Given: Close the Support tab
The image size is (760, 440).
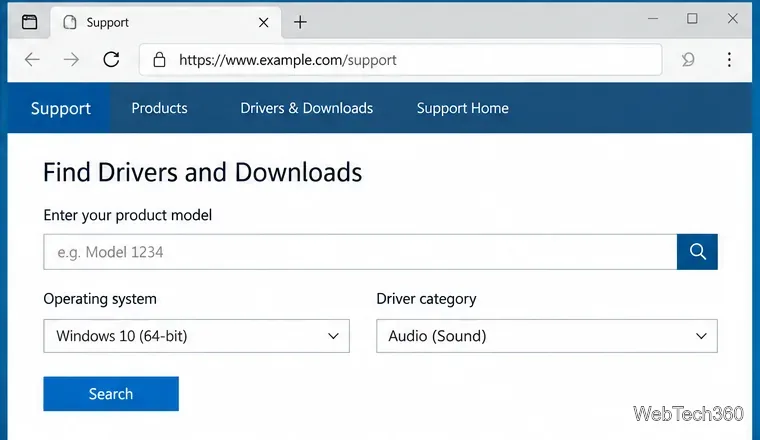Looking at the screenshot, I should coord(263,22).
